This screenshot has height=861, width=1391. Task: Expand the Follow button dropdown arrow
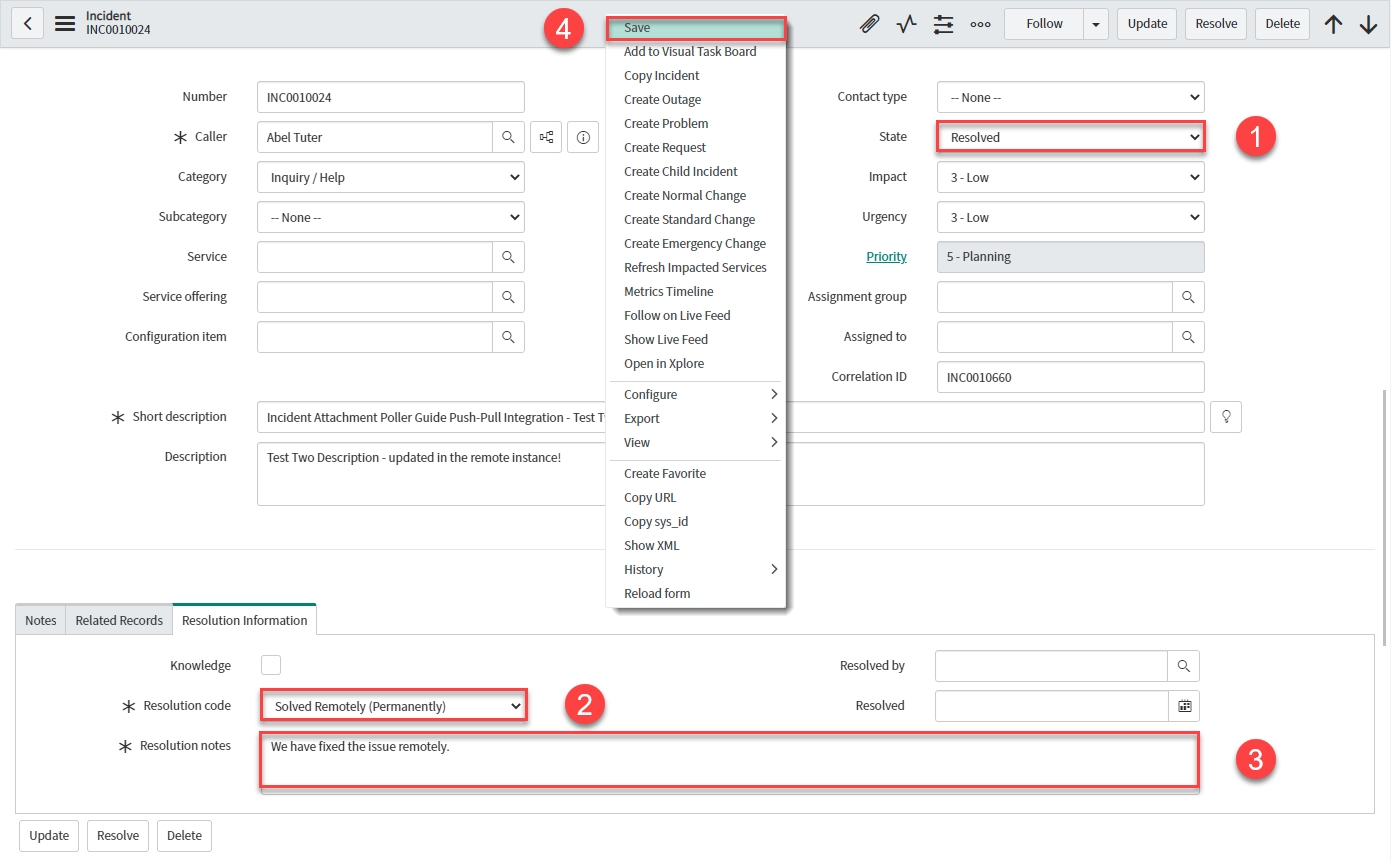pyautogui.click(x=1096, y=24)
